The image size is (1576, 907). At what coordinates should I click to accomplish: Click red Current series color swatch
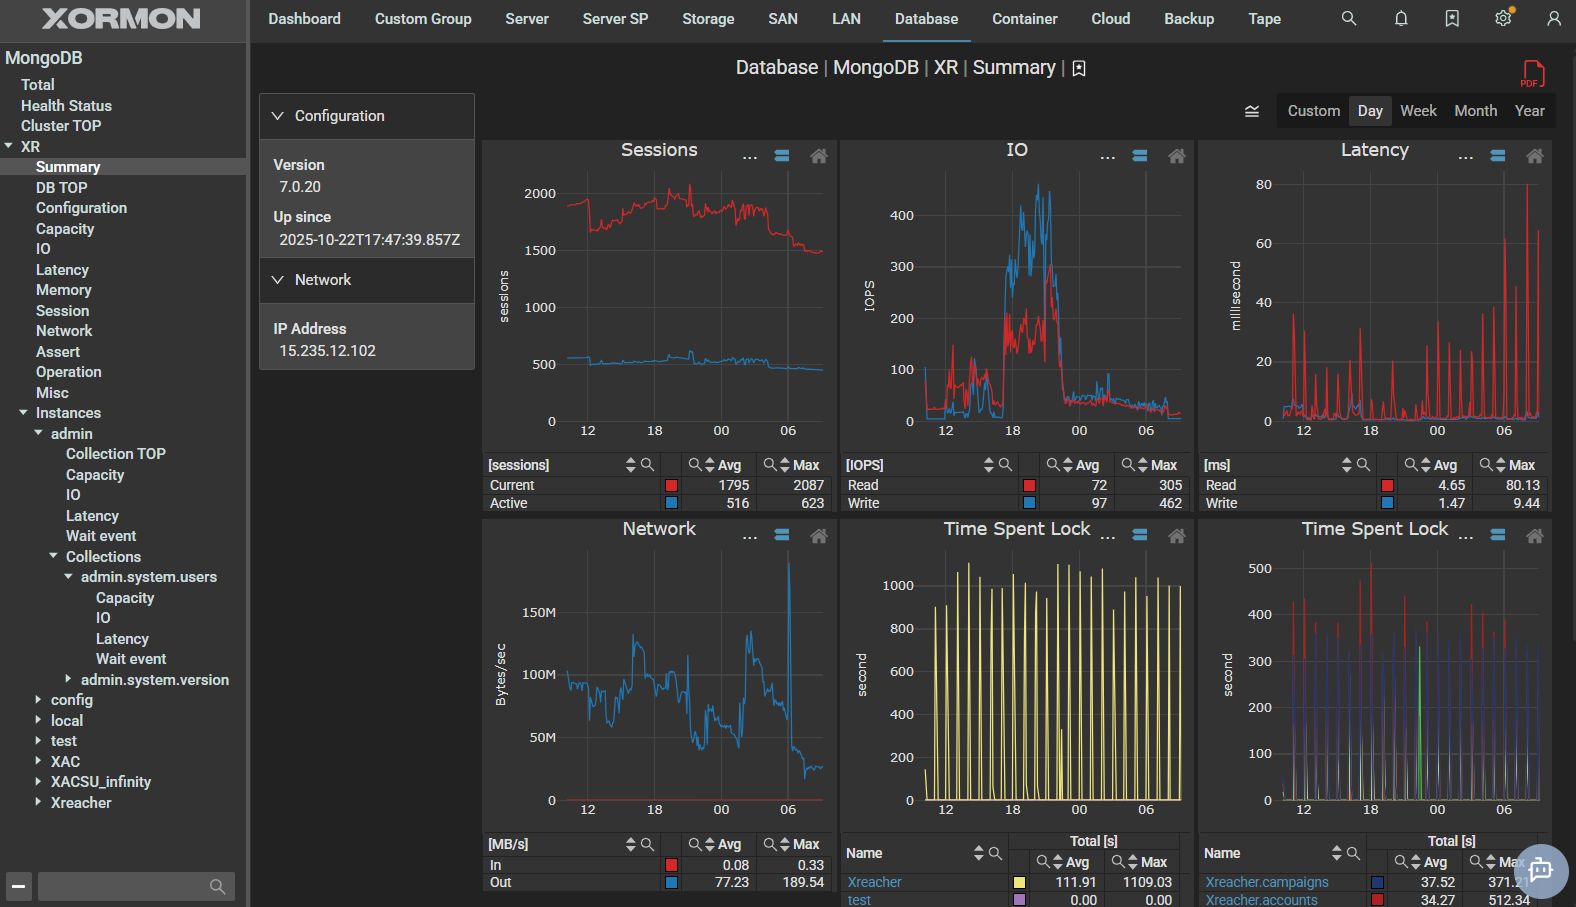click(671, 485)
